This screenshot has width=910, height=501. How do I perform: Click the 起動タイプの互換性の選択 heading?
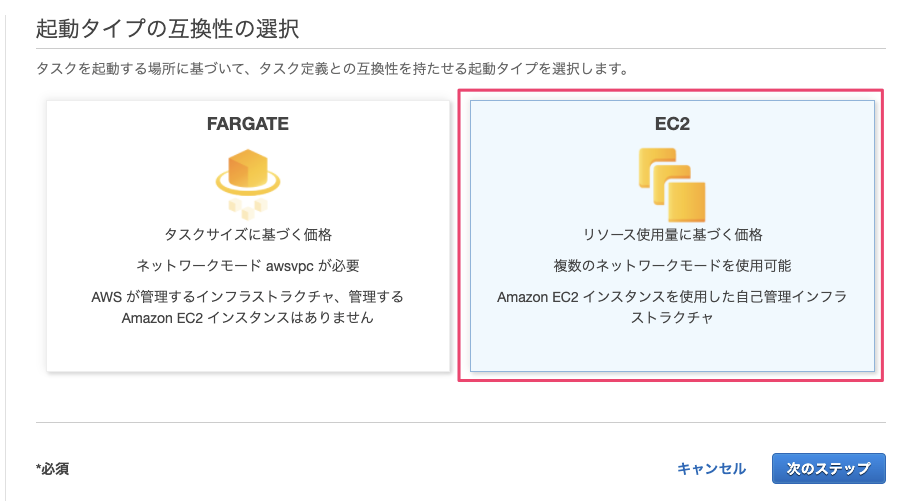(x=167, y=28)
